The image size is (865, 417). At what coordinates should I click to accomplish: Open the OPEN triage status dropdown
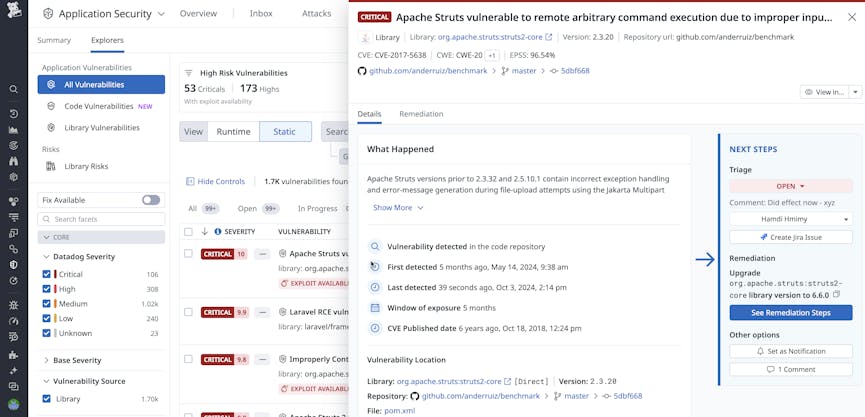[x=790, y=186]
